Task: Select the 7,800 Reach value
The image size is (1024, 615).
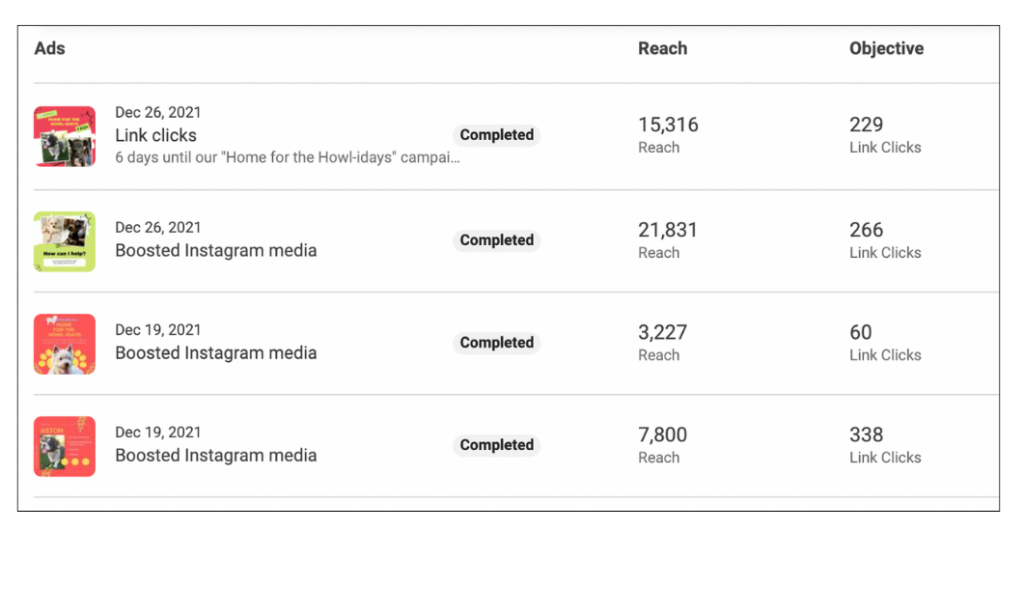Action: click(x=662, y=435)
